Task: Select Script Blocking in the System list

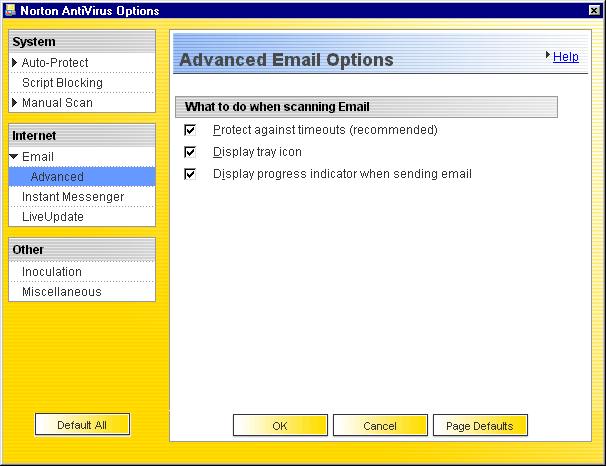Action: 62,83
